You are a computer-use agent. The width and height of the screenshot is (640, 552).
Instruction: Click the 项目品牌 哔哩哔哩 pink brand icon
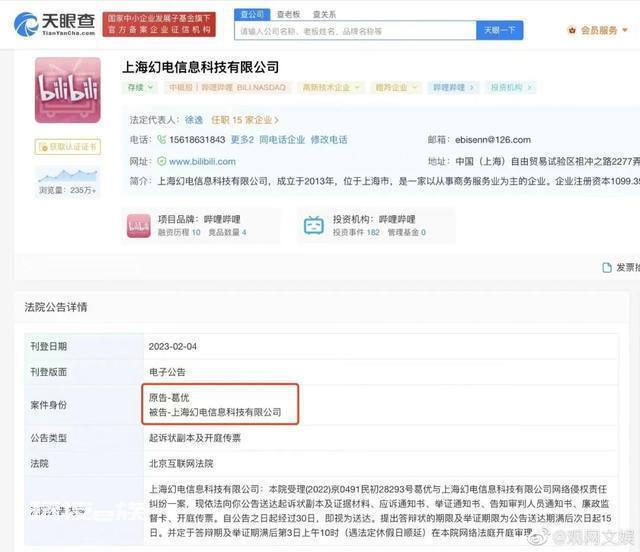139,226
